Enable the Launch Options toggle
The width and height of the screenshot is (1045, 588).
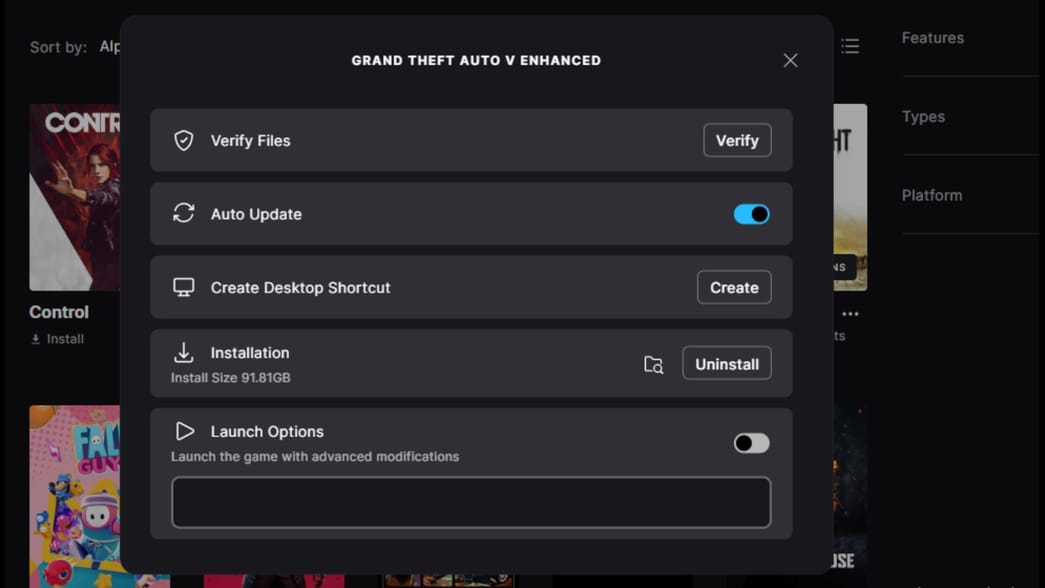751,442
